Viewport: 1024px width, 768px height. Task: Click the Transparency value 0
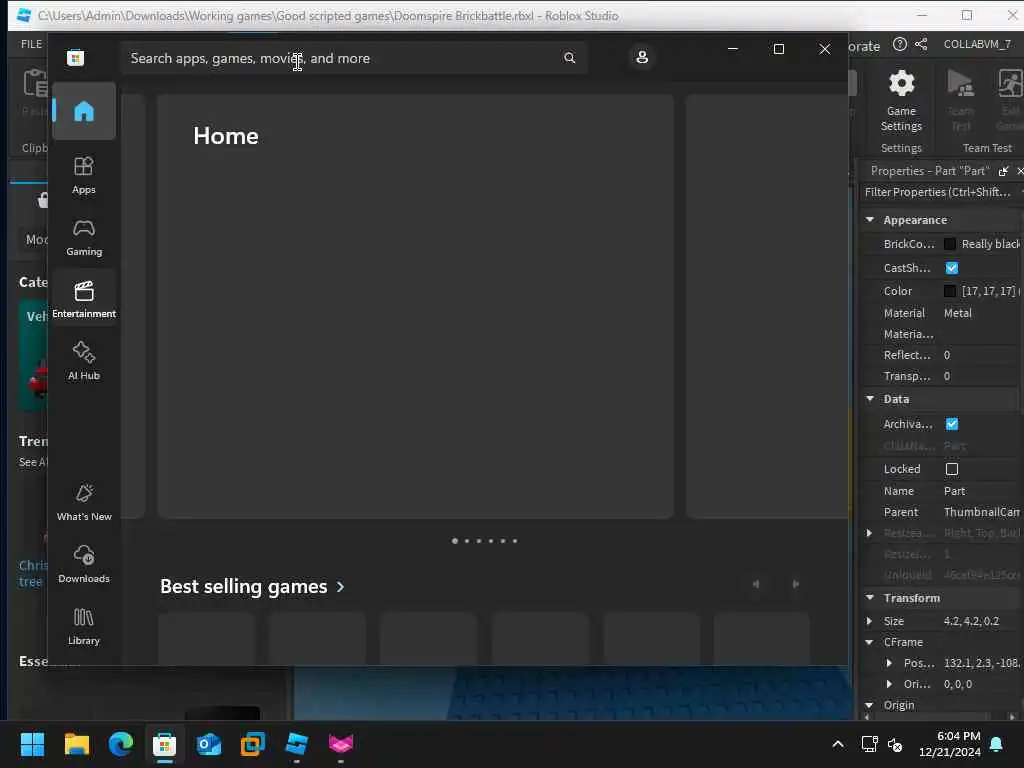(947, 376)
